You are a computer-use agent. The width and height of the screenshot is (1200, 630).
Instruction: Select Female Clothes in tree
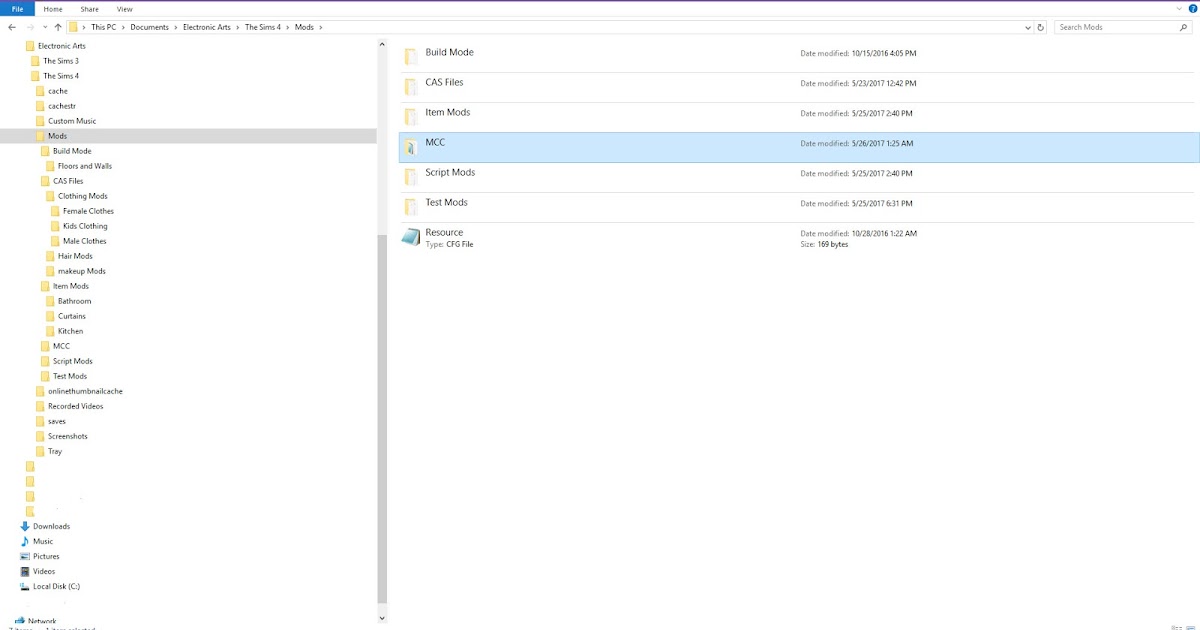point(88,211)
